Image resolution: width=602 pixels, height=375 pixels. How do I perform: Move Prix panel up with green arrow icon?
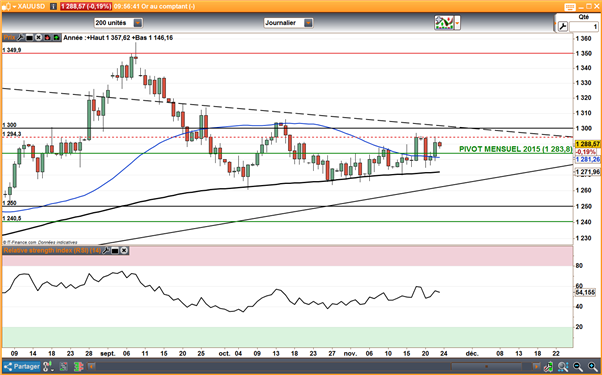point(56,38)
